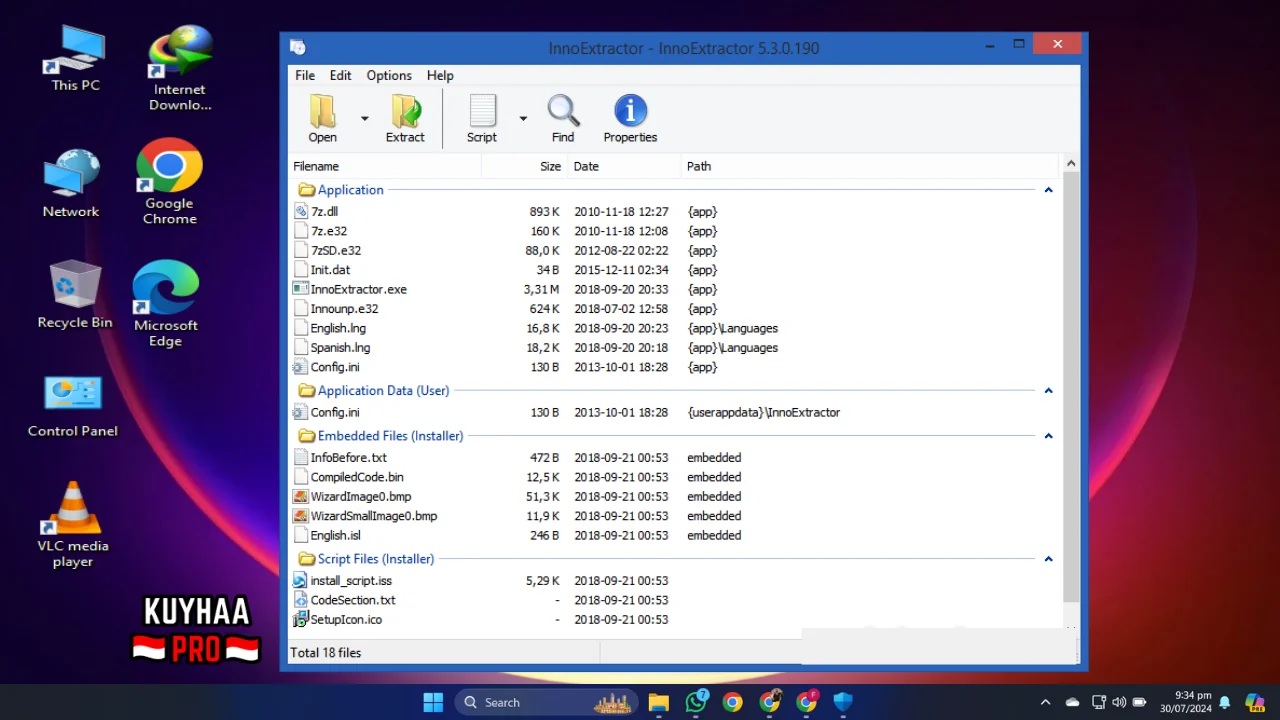Open the Options menu
The height and width of the screenshot is (720, 1280).
tap(389, 75)
